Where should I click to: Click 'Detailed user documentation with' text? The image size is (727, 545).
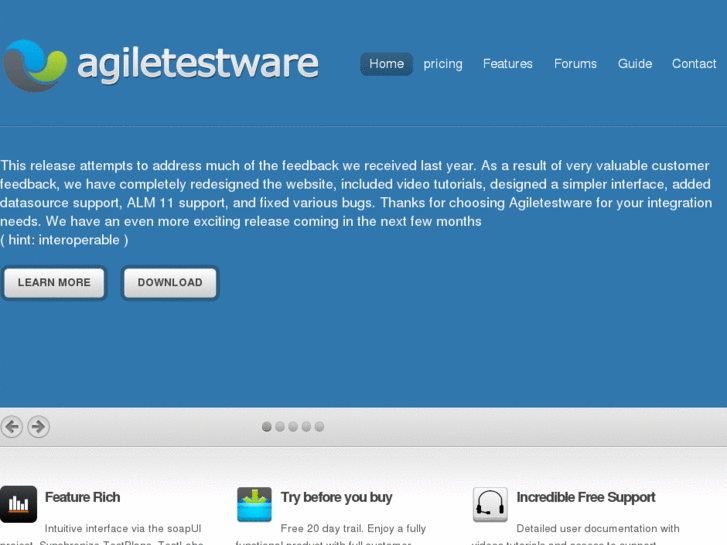598,528
